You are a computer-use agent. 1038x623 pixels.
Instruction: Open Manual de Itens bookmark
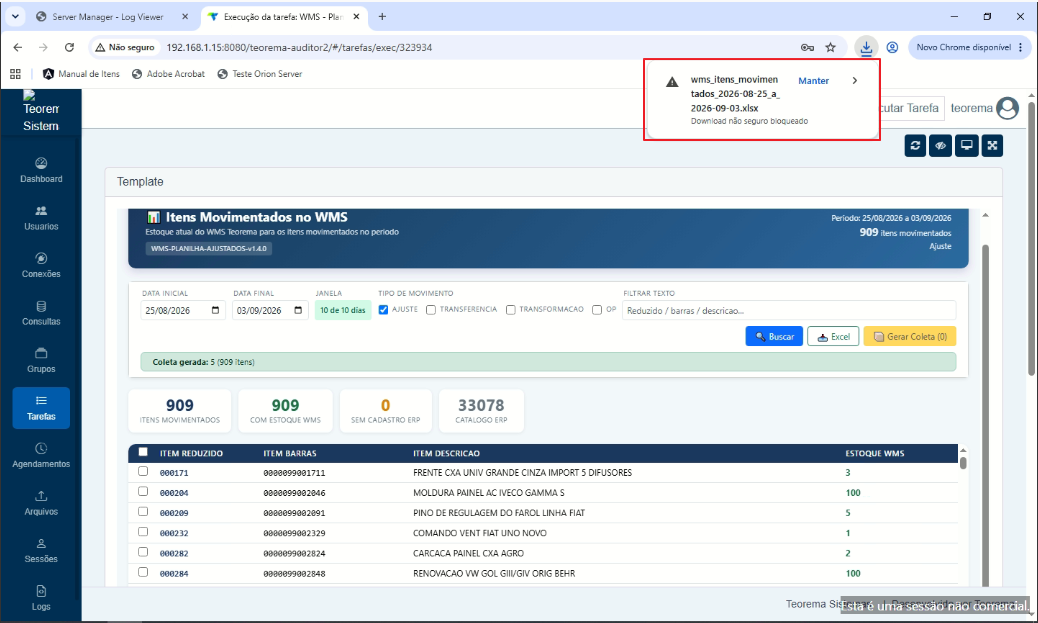(81, 74)
